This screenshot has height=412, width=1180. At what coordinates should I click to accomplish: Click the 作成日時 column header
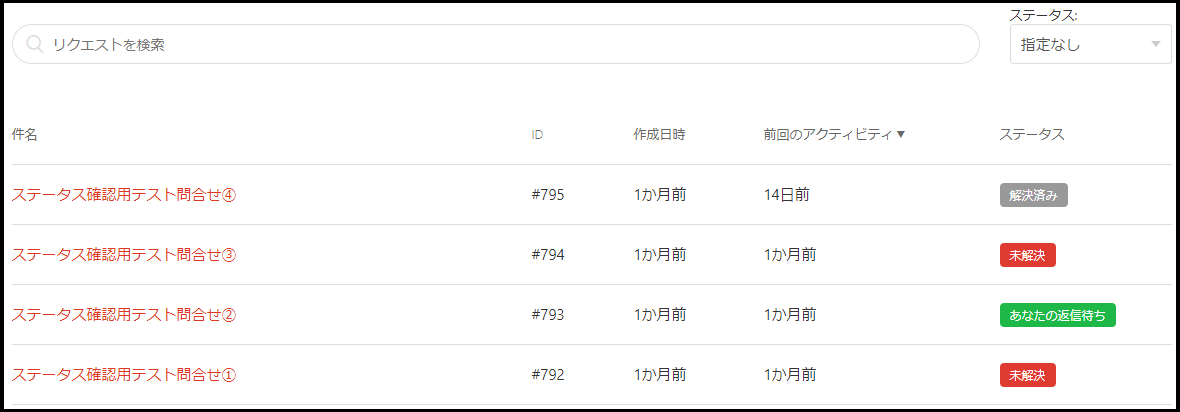pyautogui.click(x=659, y=135)
